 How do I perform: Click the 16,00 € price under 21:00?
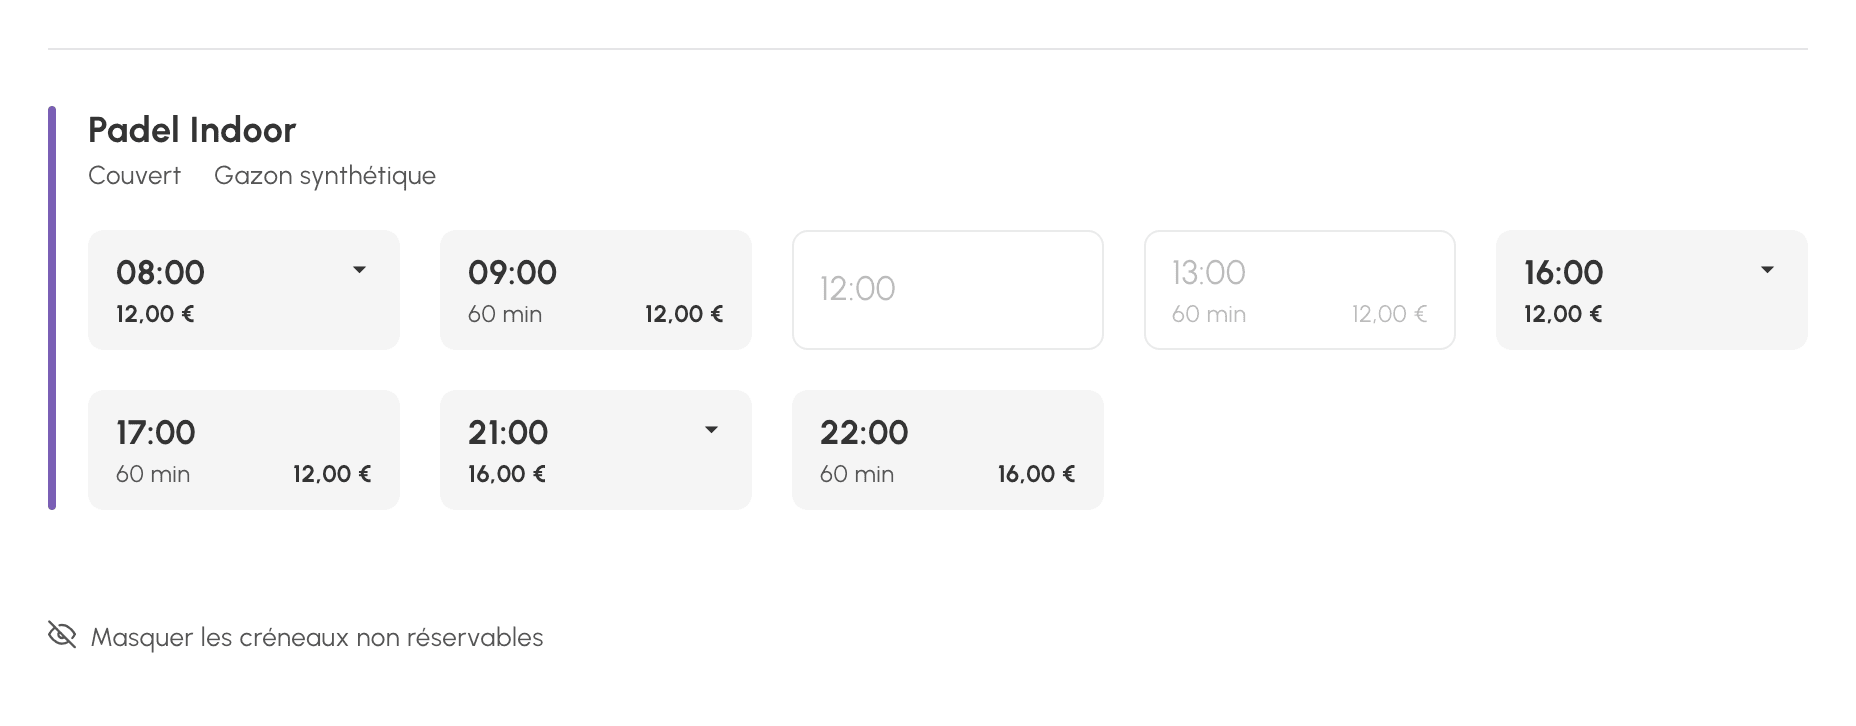click(507, 474)
